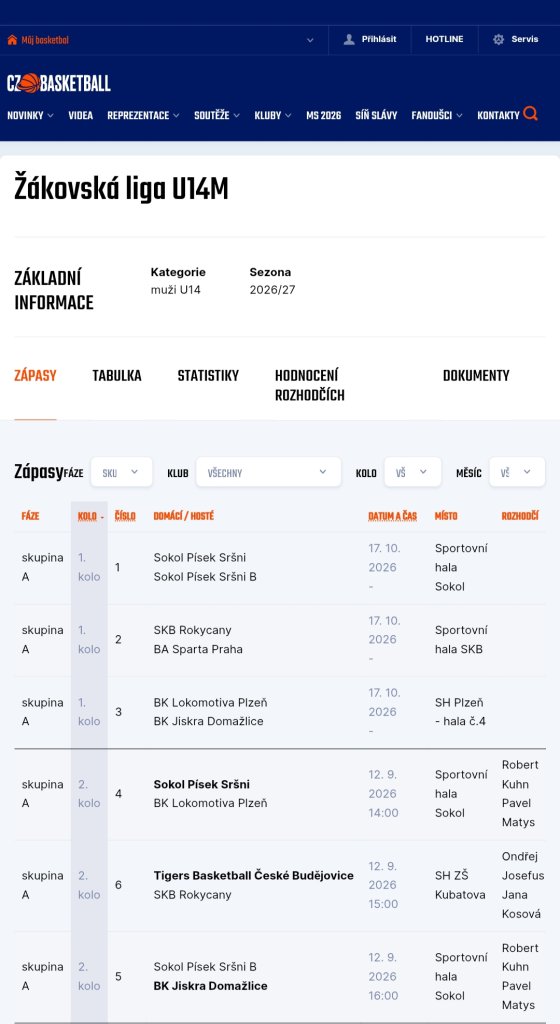
Task: Click the Můj basketbal home icon
Action: (x=12, y=40)
